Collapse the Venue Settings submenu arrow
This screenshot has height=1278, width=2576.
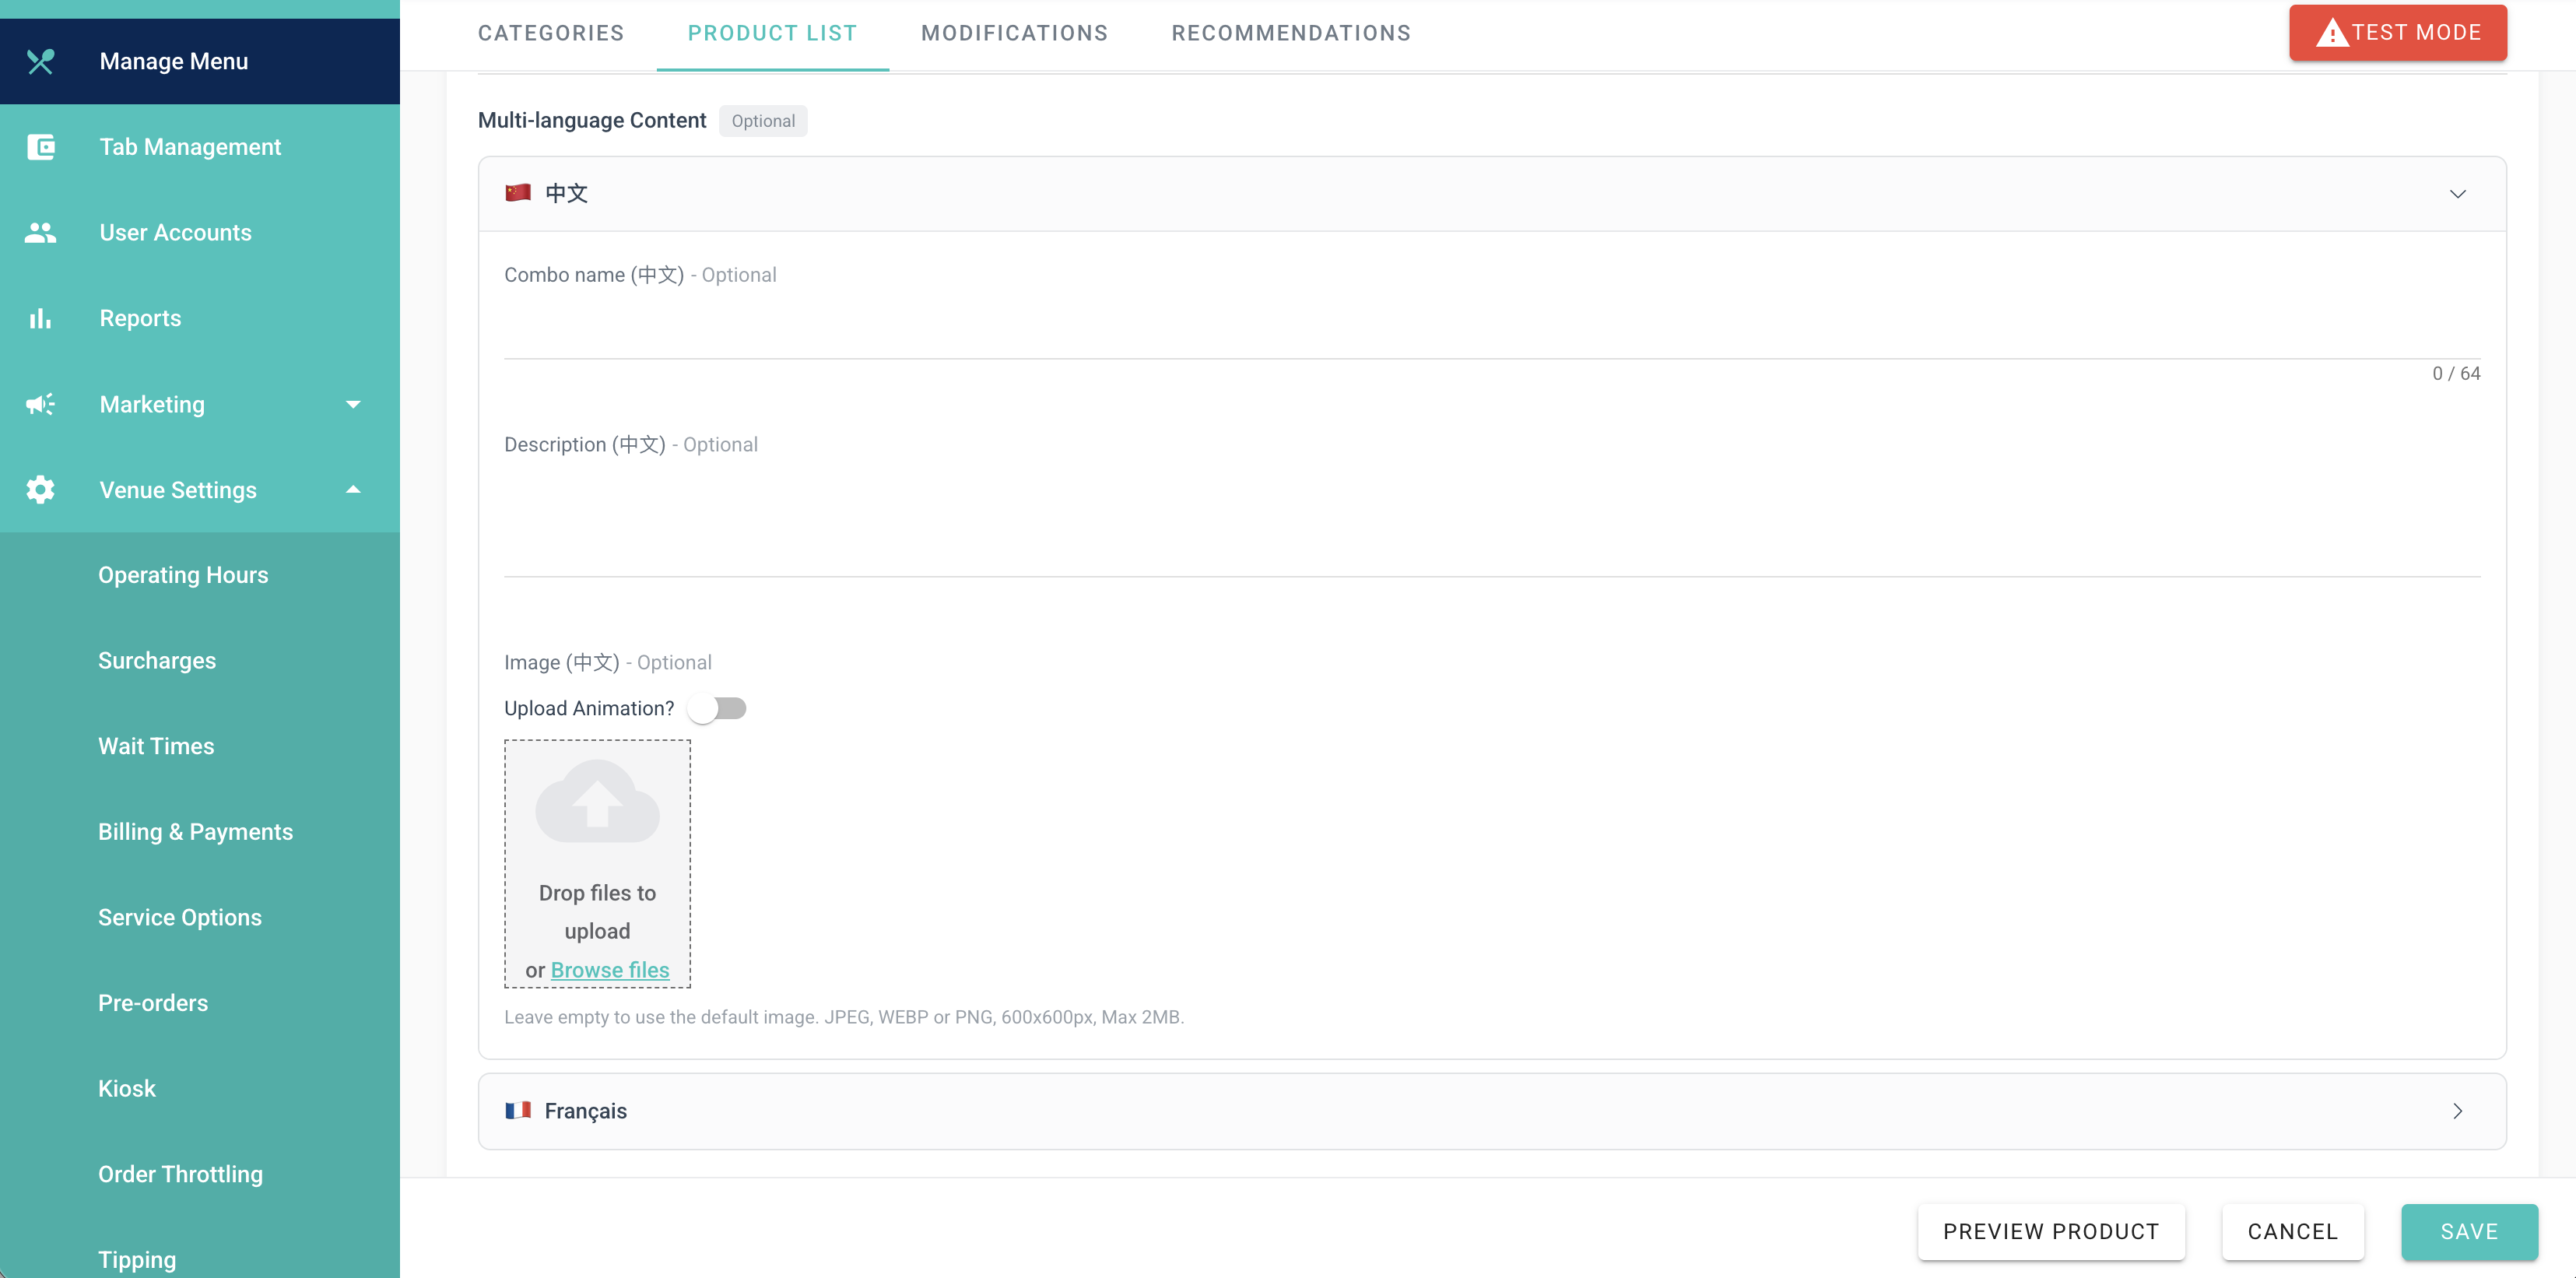pyautogui.click(x=352, y=490)
